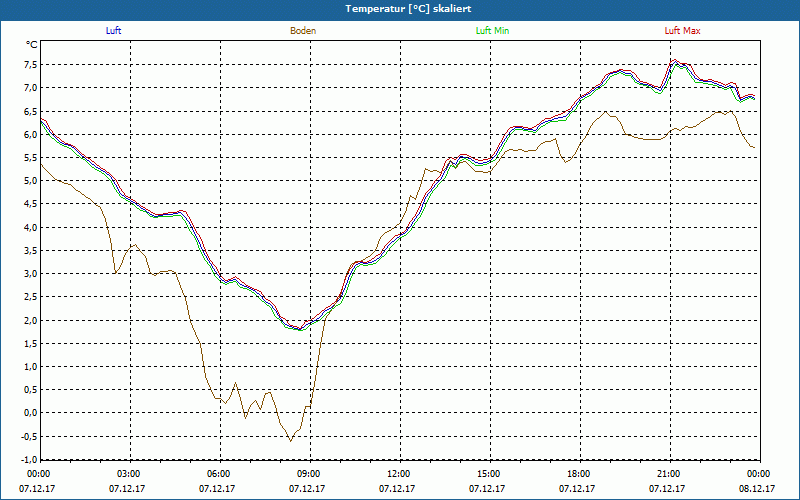The height and width of the screenshot is (500, 800).
Task: Click the 7,5 y-axis value
Action: tap(30, 64)
